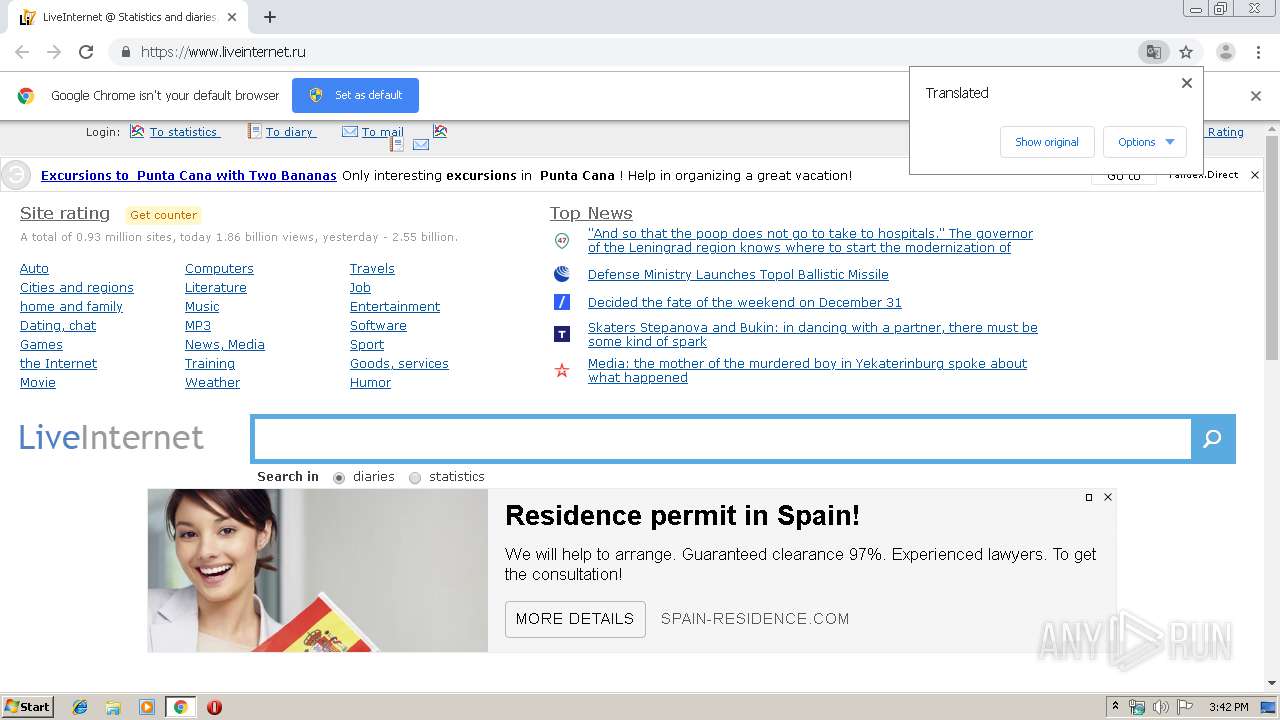The image size is (1280, 720).
Task: Click the round arrow icon left of excursions ad
Action: [x=16, y=175]
